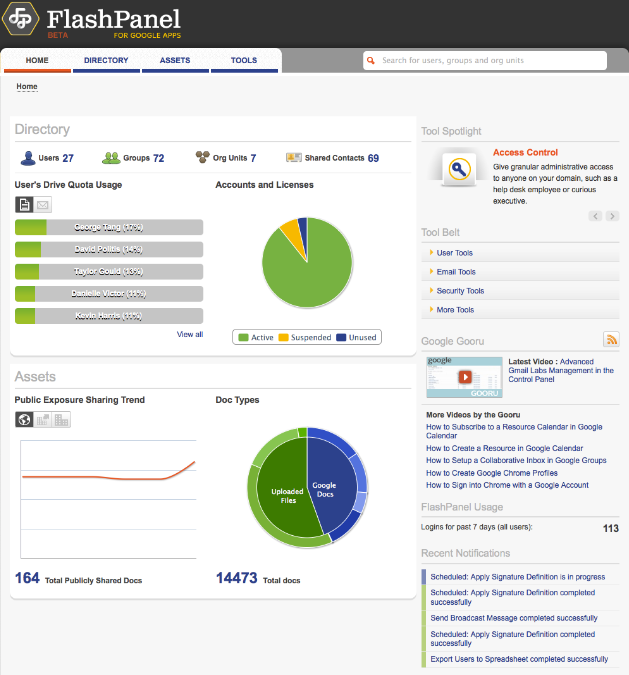The image size is (629, 675).
Task: Click the logins count 113
Action: click(610, 528)
